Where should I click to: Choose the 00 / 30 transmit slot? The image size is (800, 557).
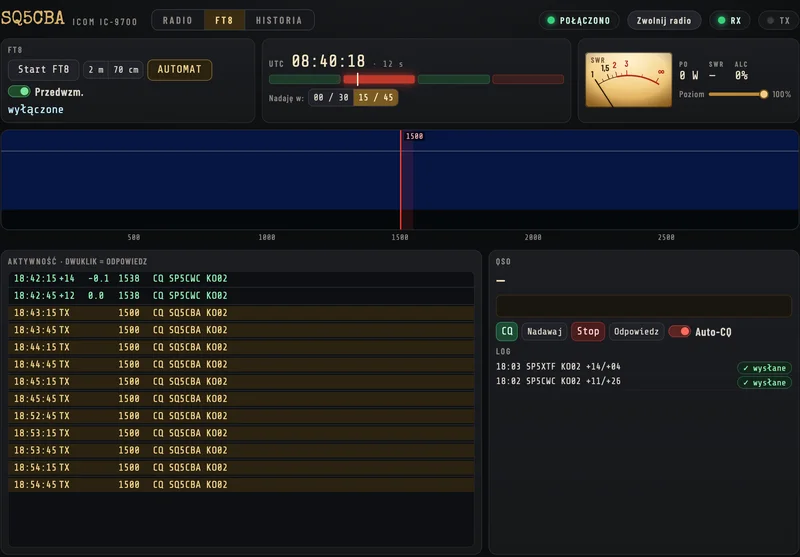coord(331,97)
